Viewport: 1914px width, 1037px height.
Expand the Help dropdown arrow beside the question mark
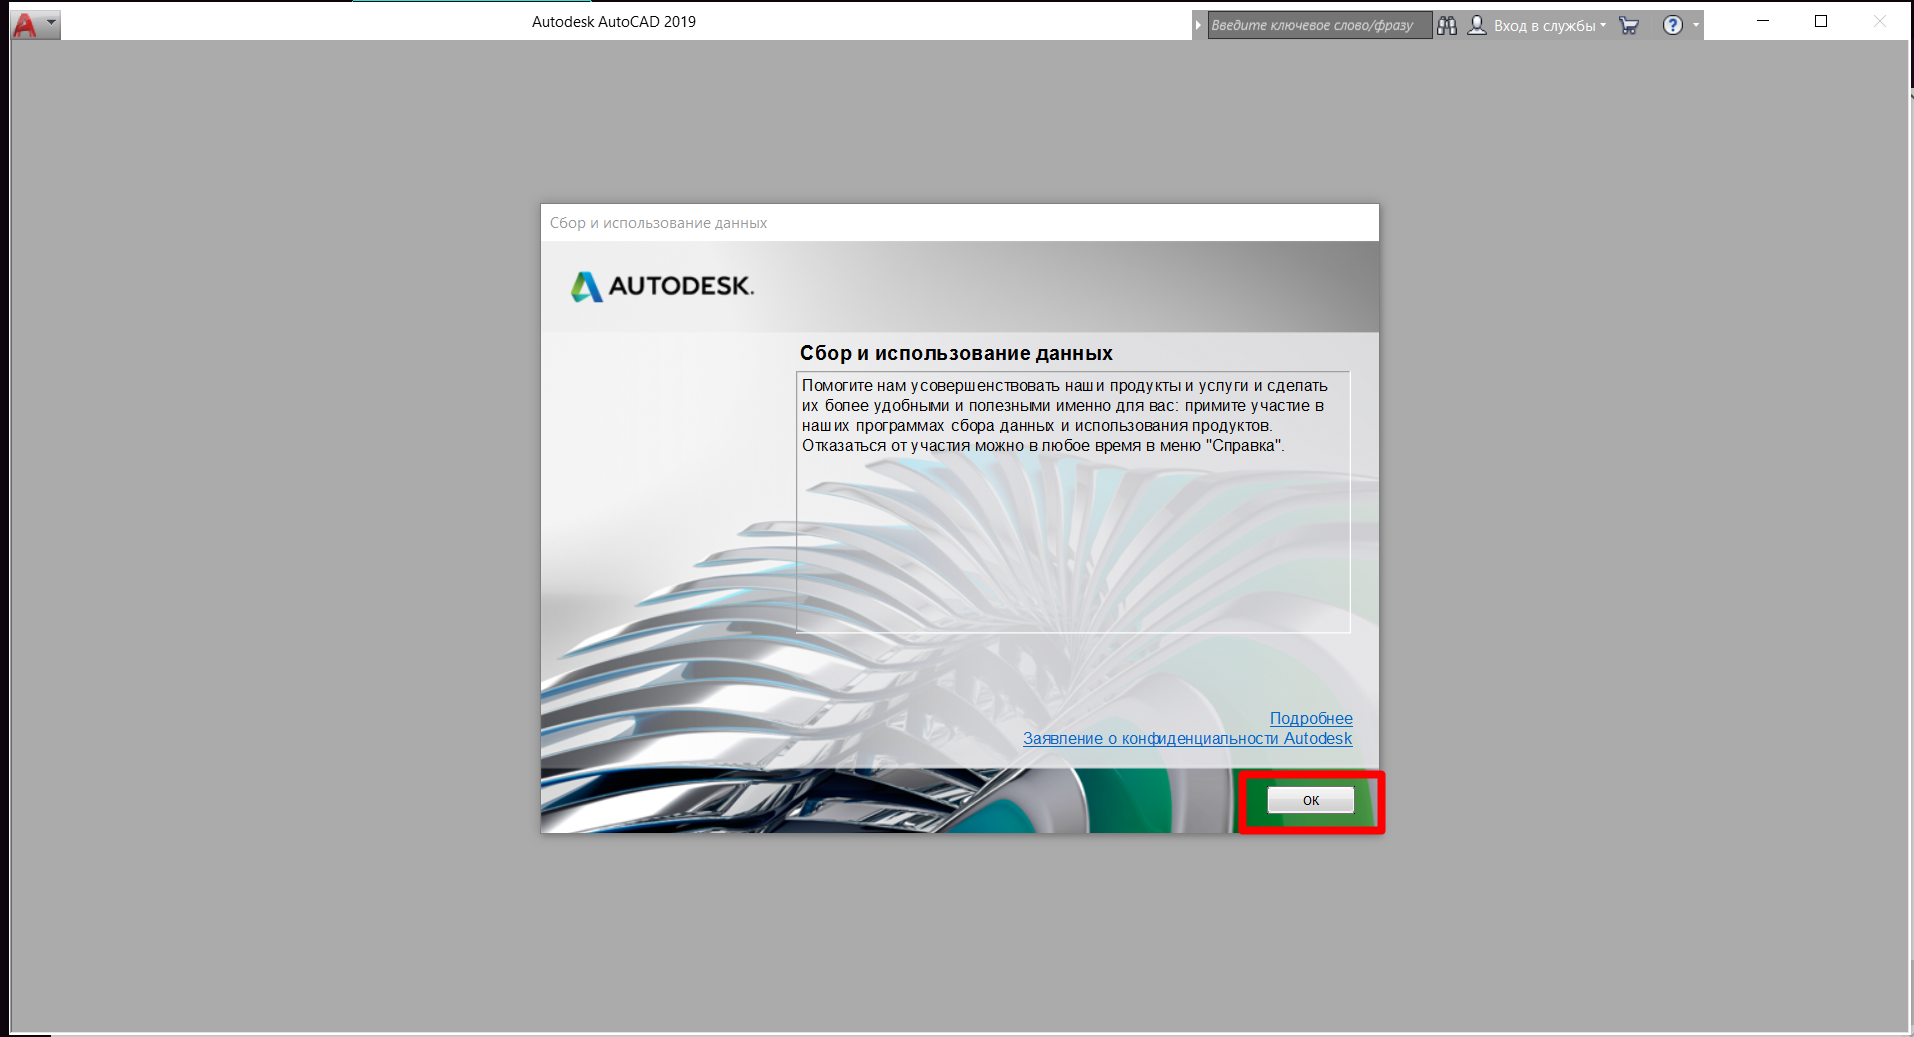[x=1696, y=25]
